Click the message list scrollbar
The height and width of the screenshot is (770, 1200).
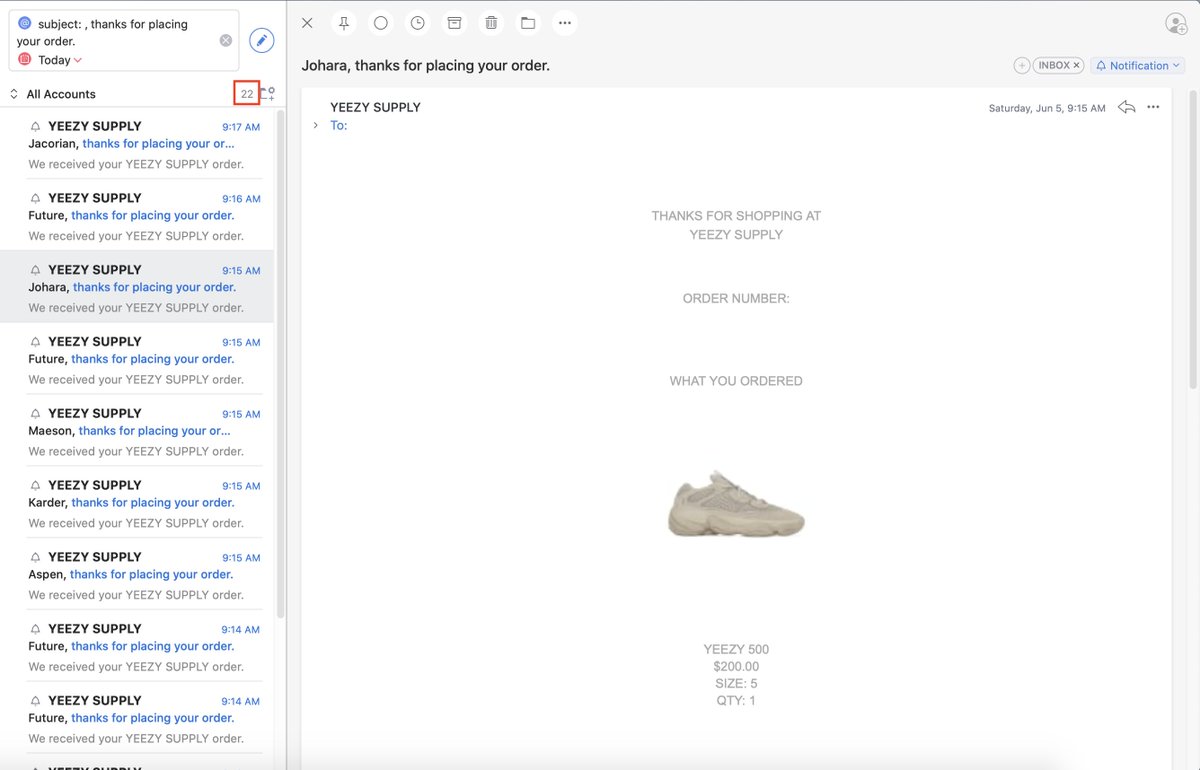point(281,365)
